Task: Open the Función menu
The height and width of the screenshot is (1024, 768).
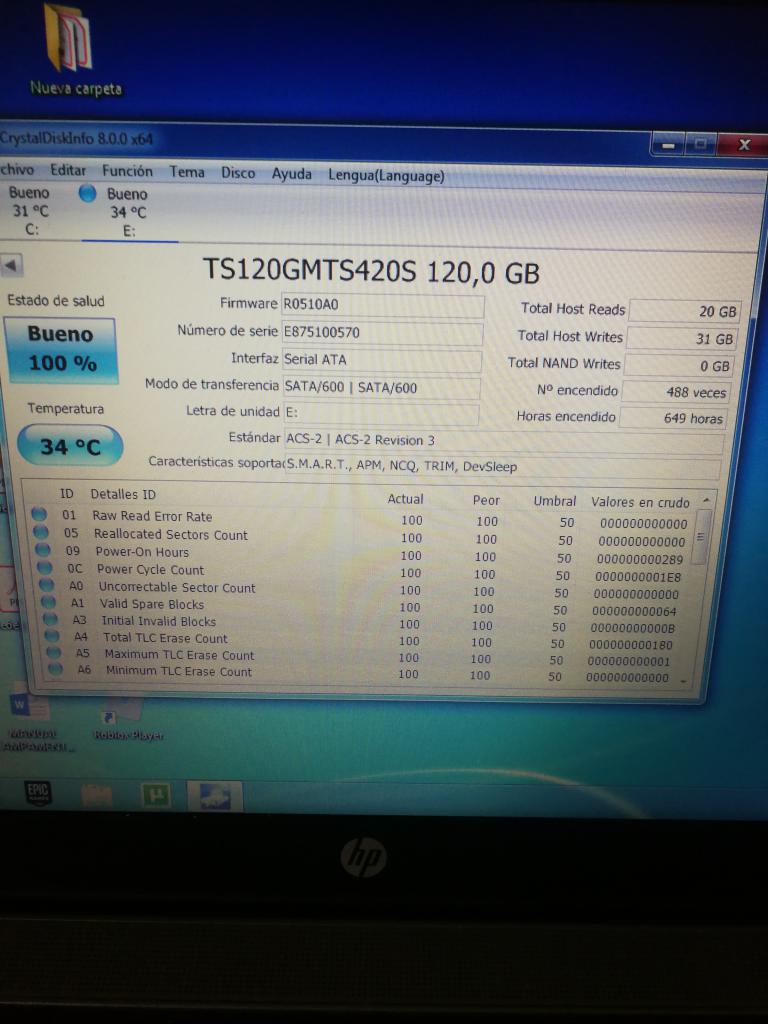Action: (x=127, y=171)
